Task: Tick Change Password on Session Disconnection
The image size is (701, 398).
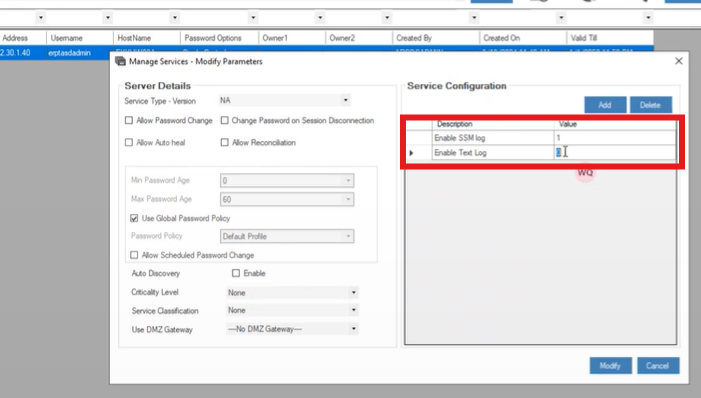Action: [224, 120]
